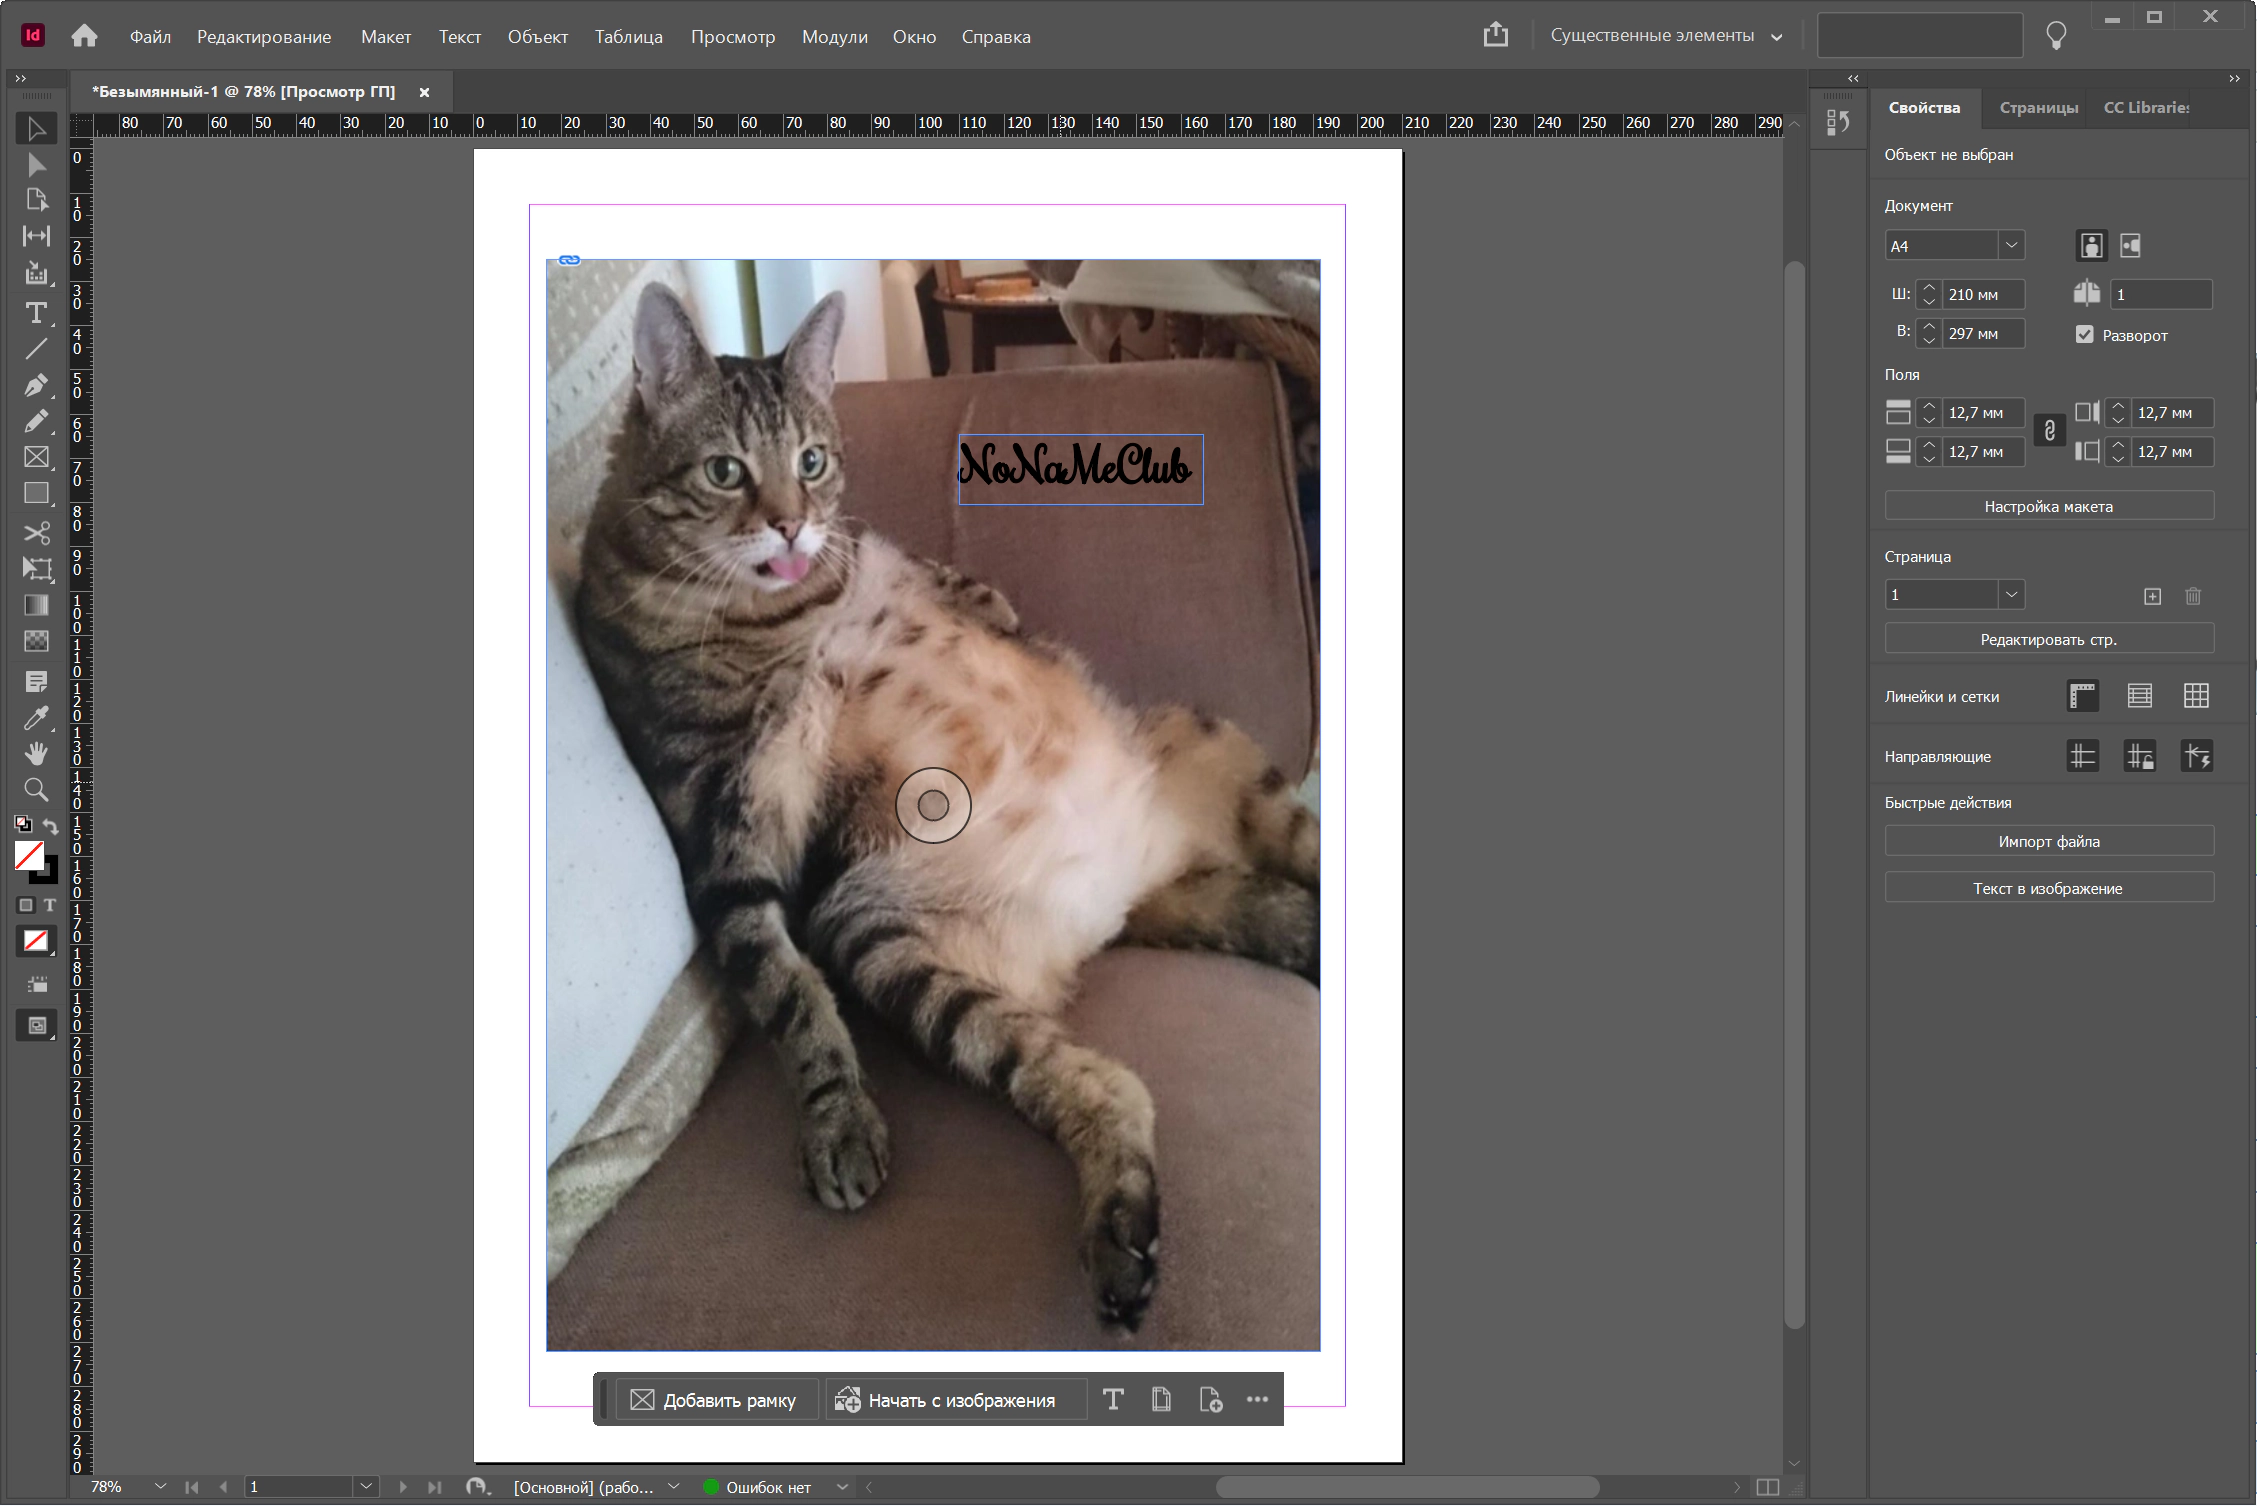Select the Scissors tool
Viewport: 2257px width, 1506px height.
tap(36, 533)
